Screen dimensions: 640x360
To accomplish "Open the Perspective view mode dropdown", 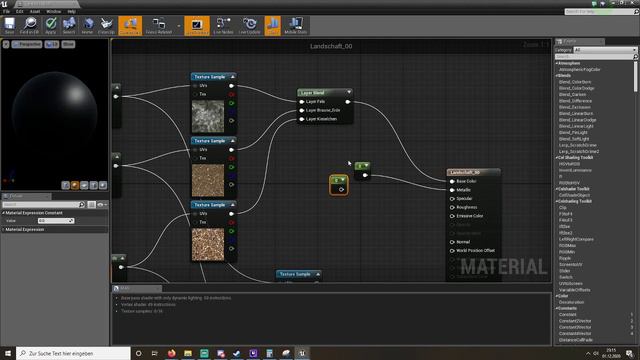I will (27, 44).
